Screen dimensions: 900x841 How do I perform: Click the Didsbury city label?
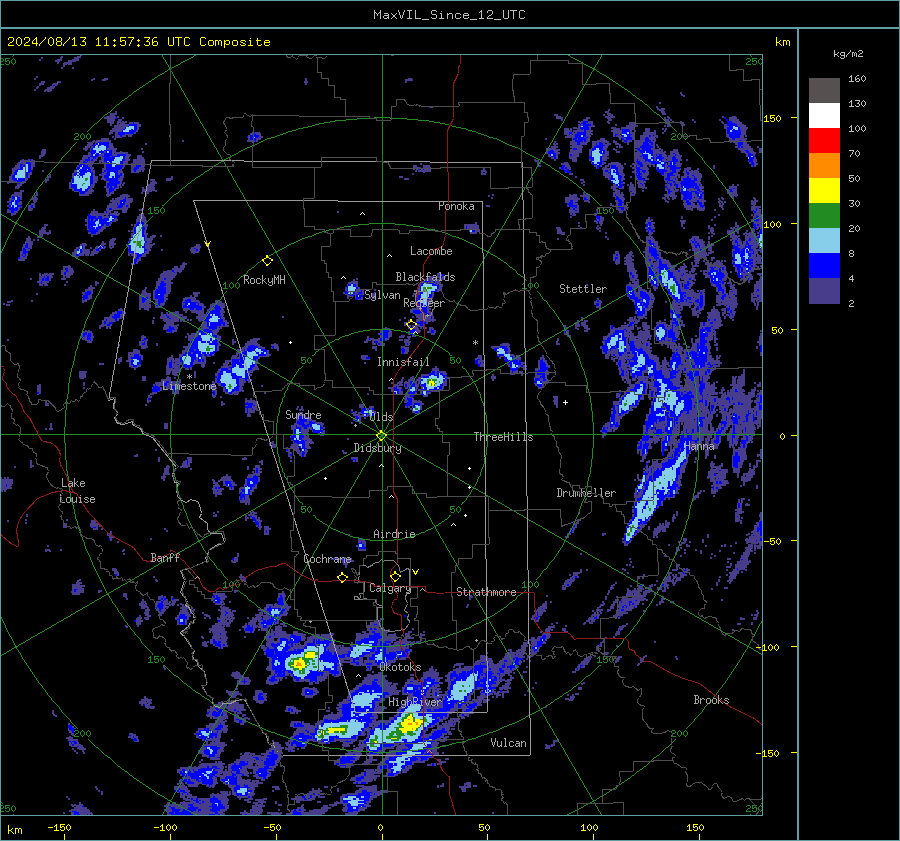point(377,448)
